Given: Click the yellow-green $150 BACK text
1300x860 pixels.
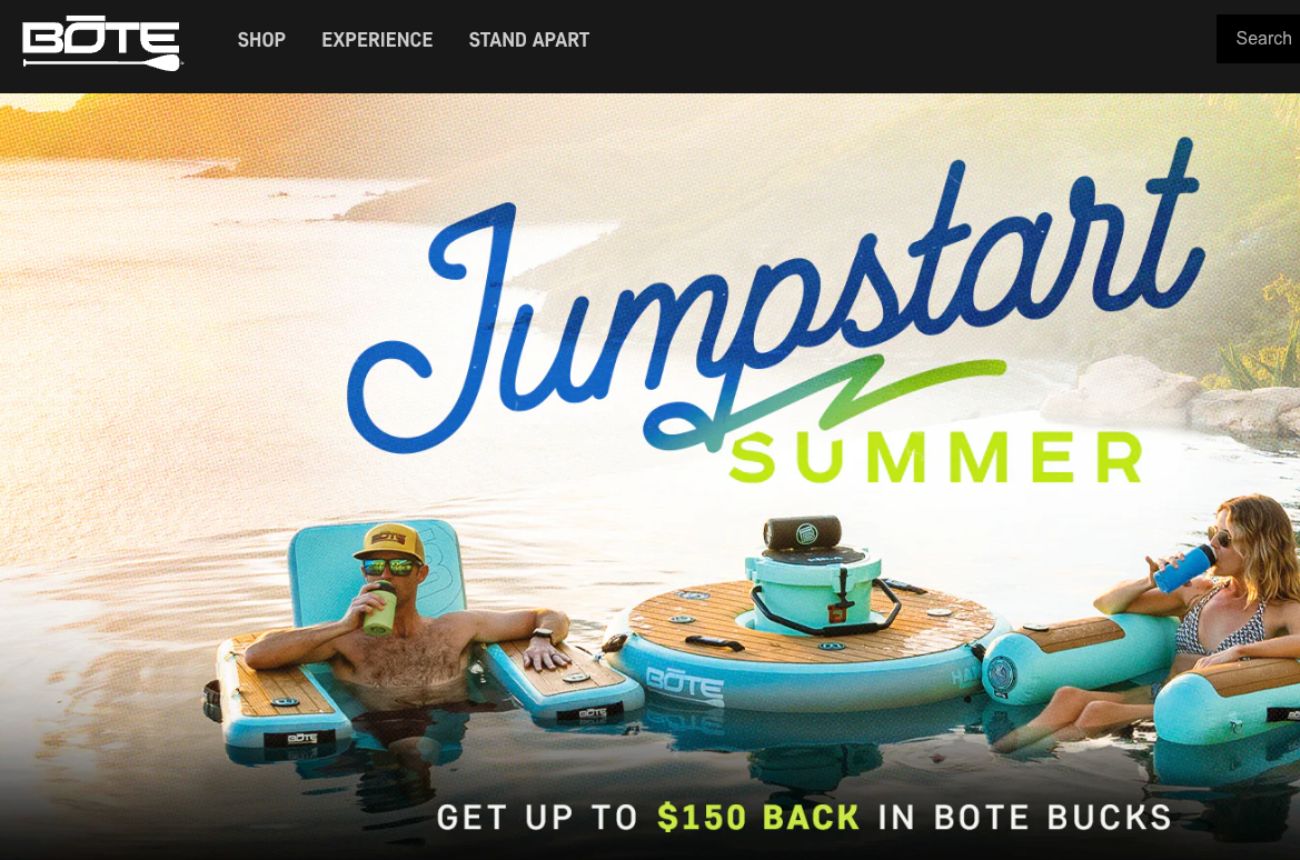Looking at the screenshot, I should [759, 817].
